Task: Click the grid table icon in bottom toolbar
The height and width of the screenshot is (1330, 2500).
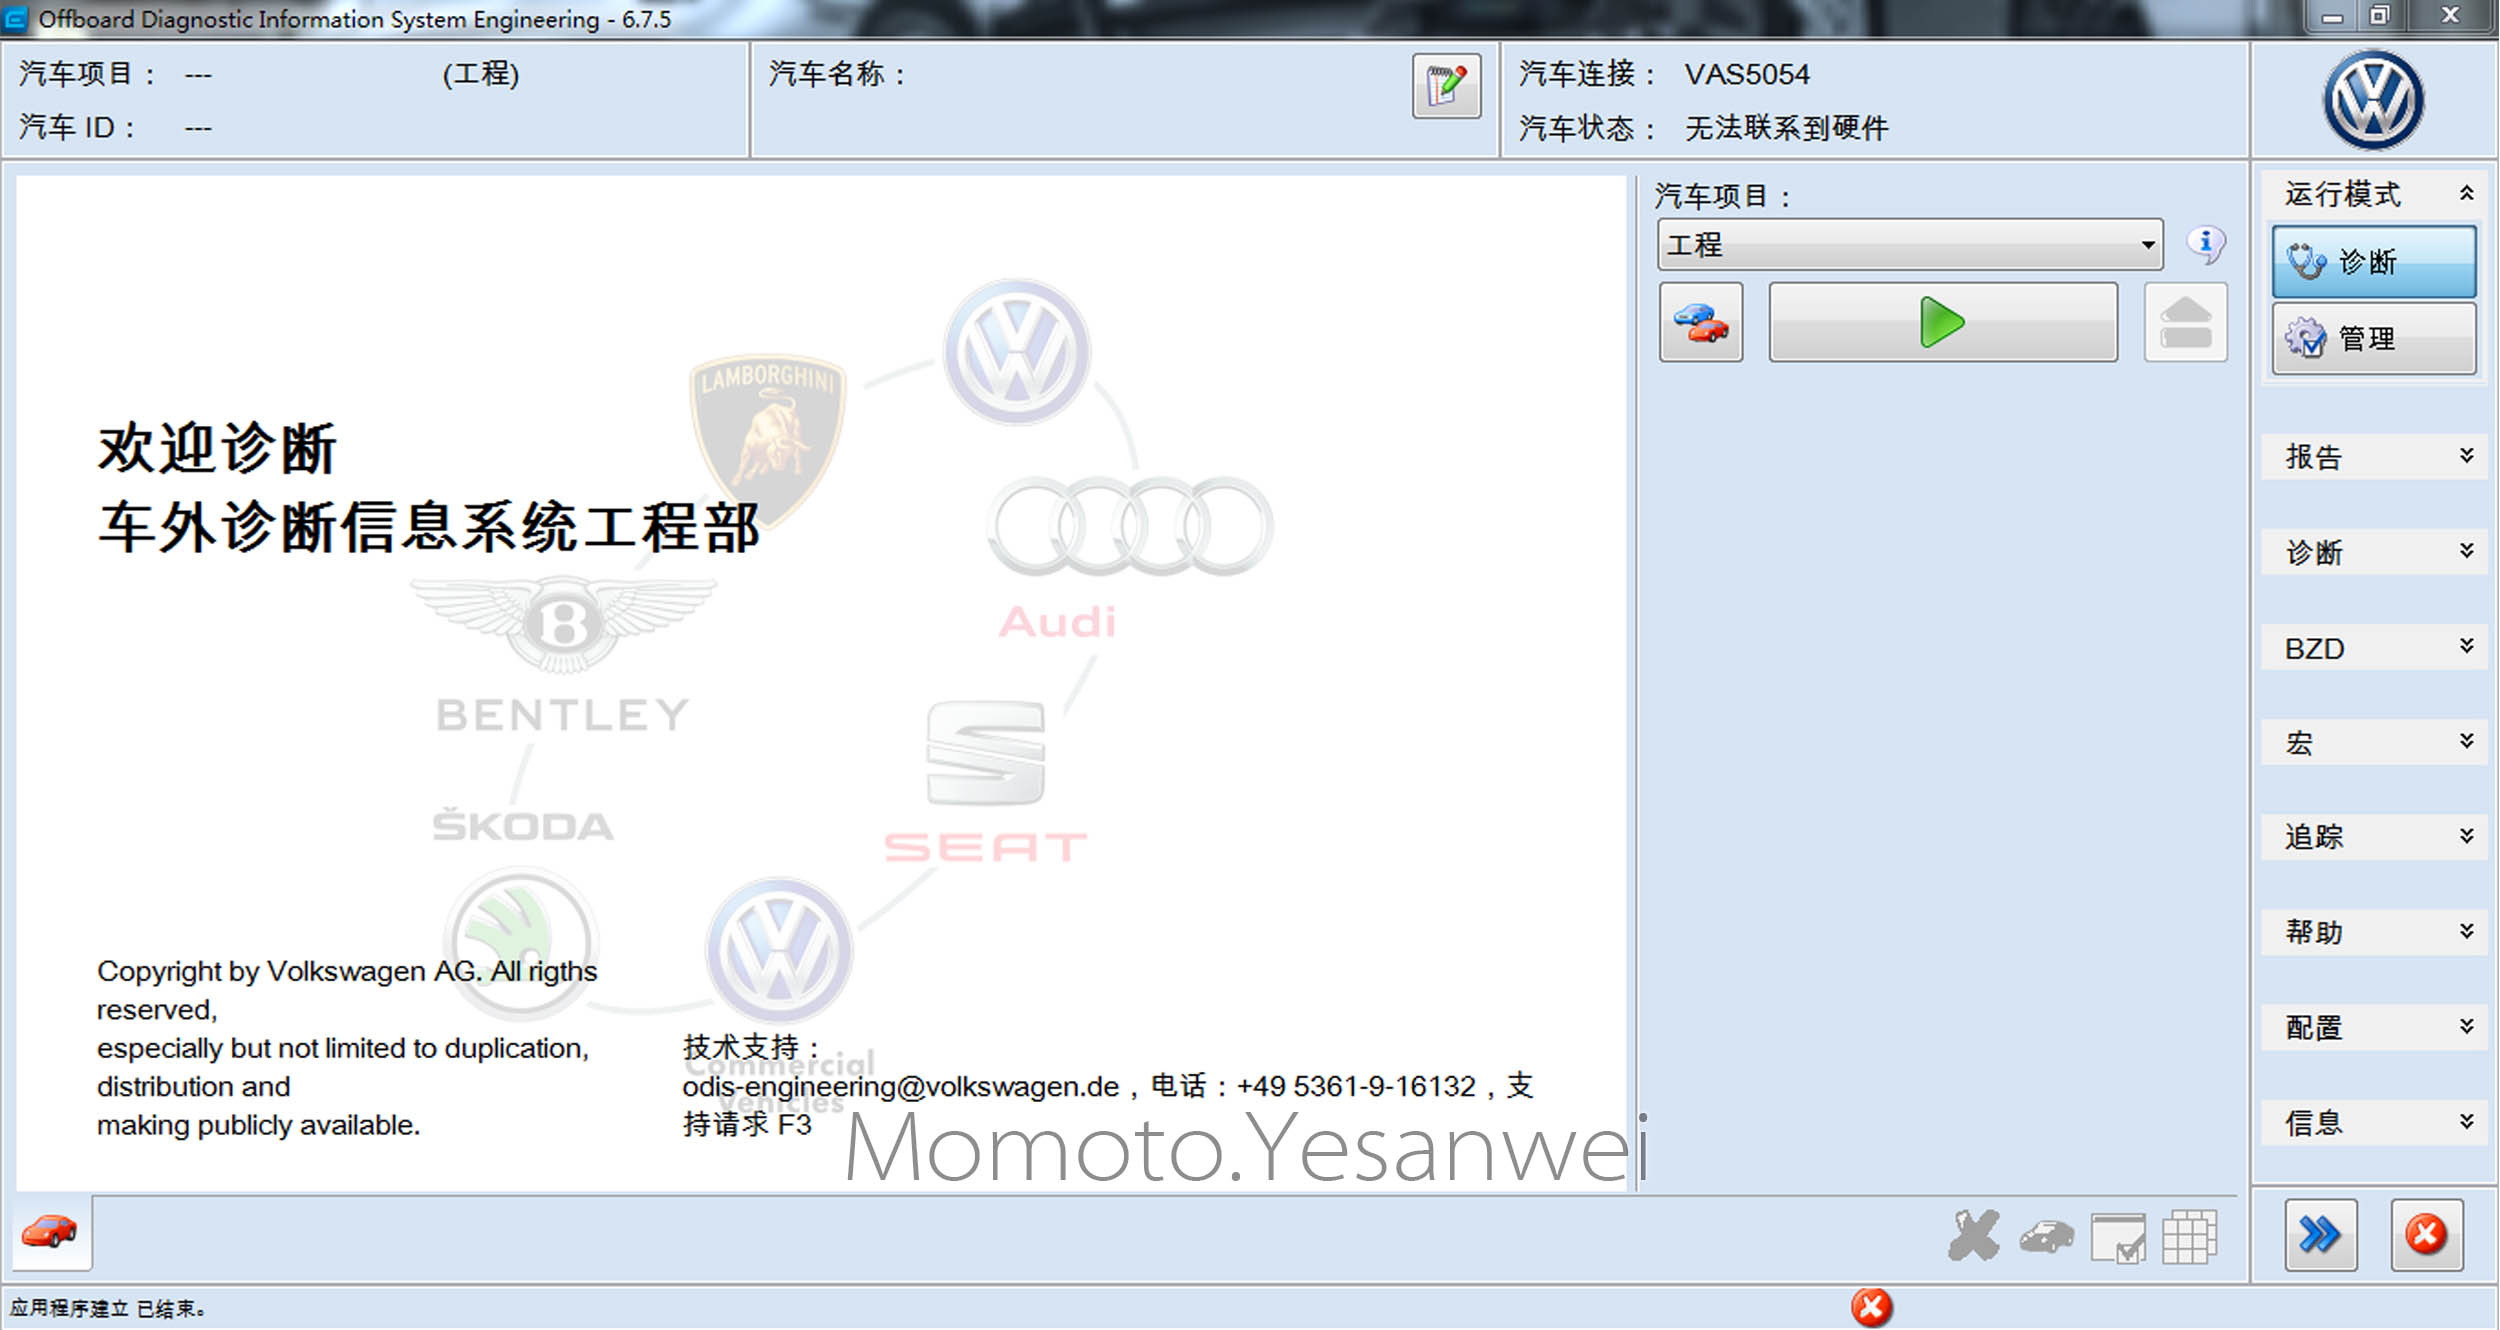Action: click(x=2190, y=1237)
